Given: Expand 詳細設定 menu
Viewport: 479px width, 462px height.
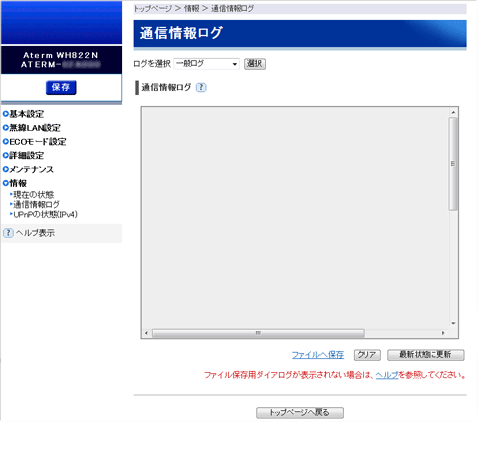Looking at the screenshot, I should coord(27,155).
